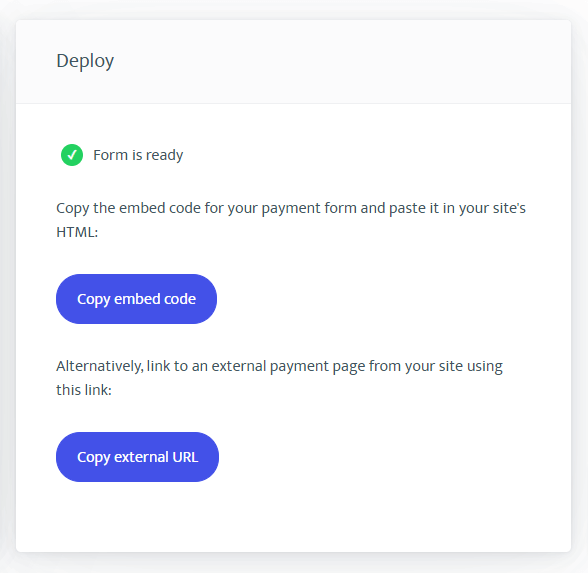Click the green checkmark status icon
Viewport: 588px width, 573px height.
click(72, 155)
